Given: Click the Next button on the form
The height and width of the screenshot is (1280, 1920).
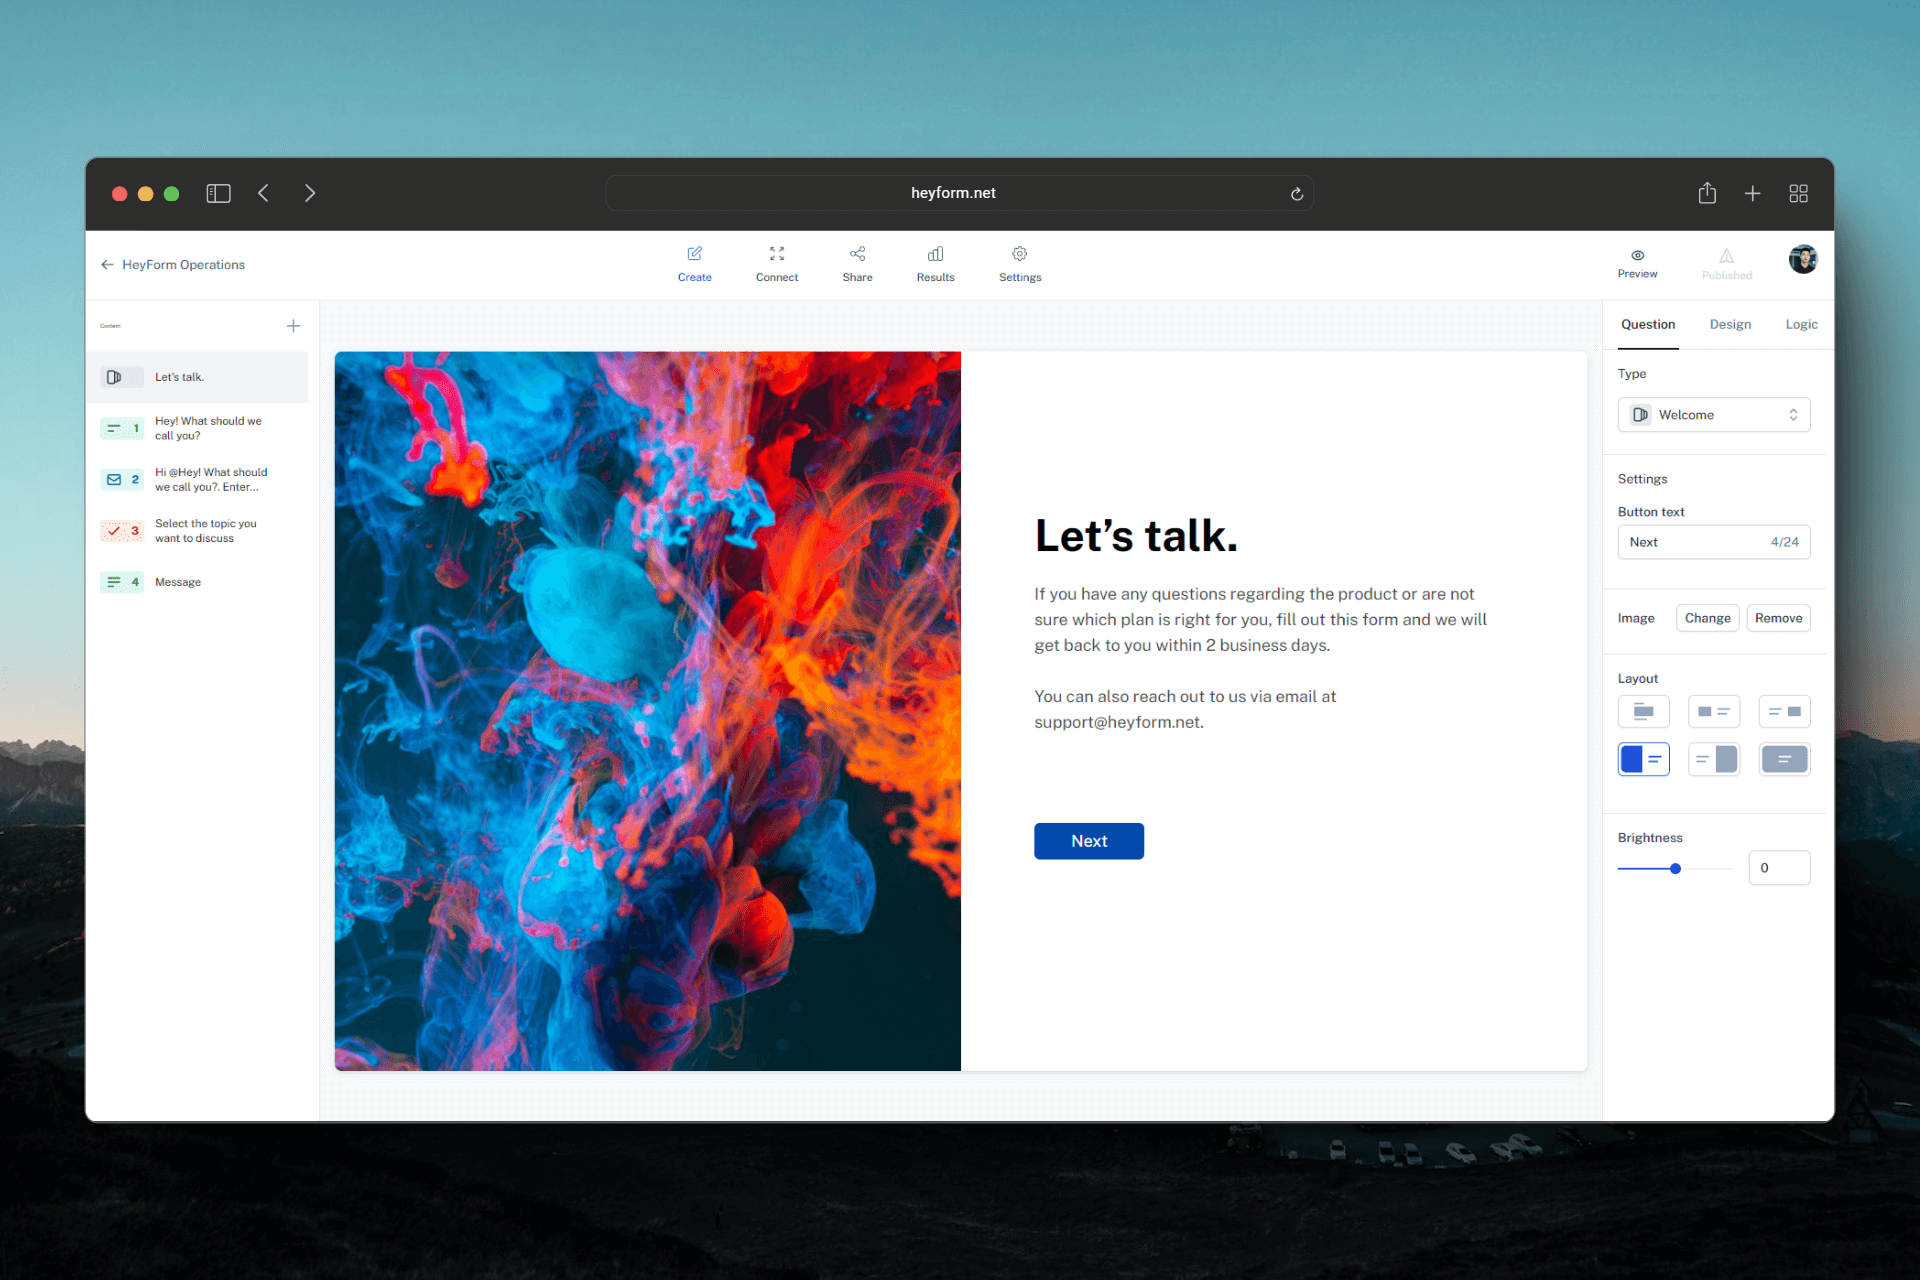Looking at the screenshot, I should coord(1089,840).
